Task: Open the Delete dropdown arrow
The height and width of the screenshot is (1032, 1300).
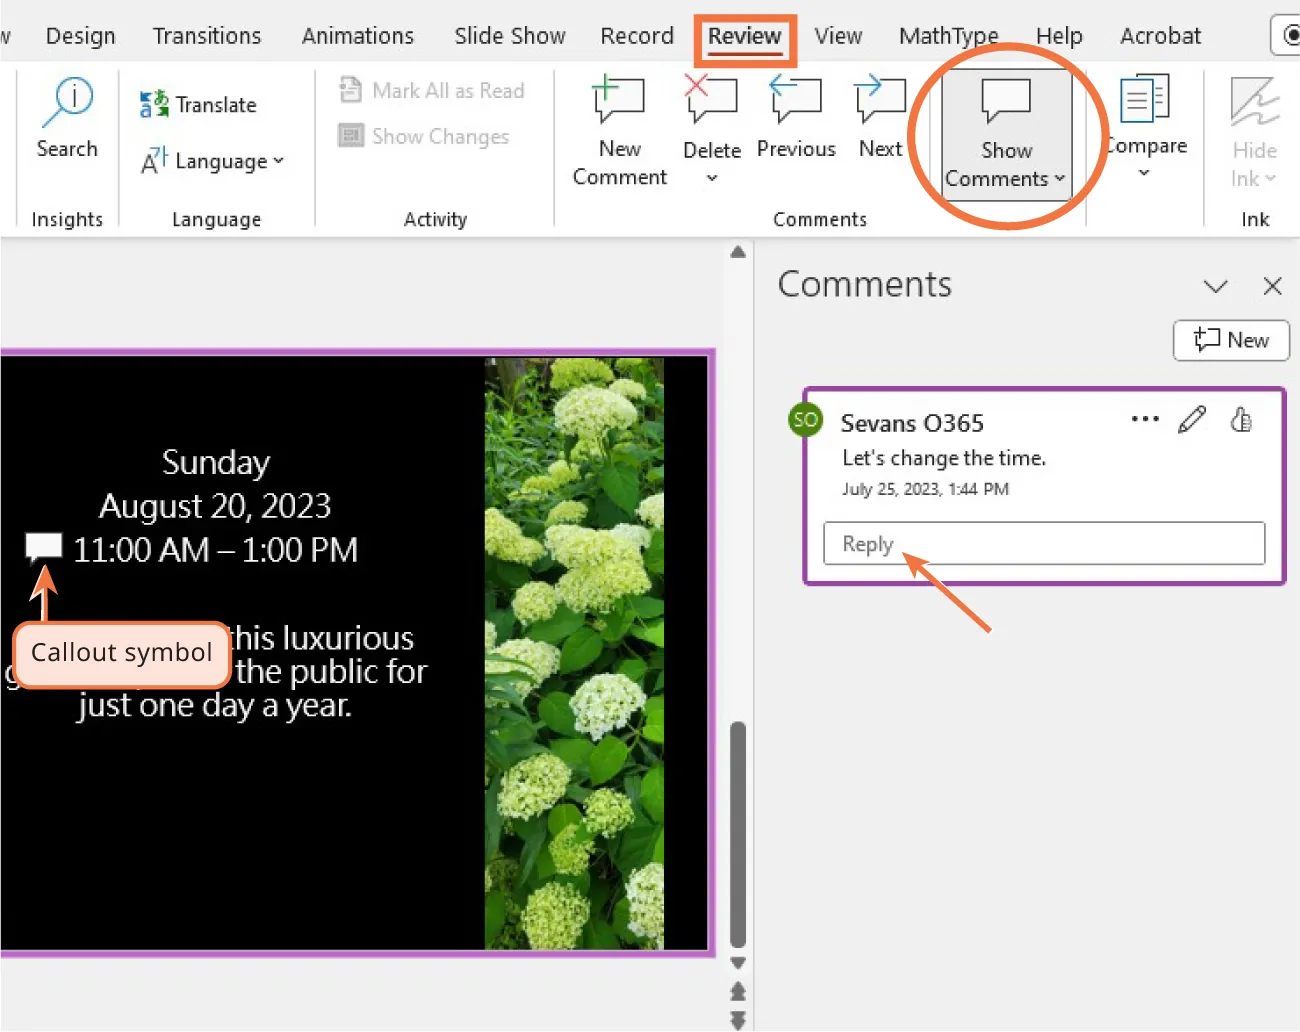Action: 711,178
